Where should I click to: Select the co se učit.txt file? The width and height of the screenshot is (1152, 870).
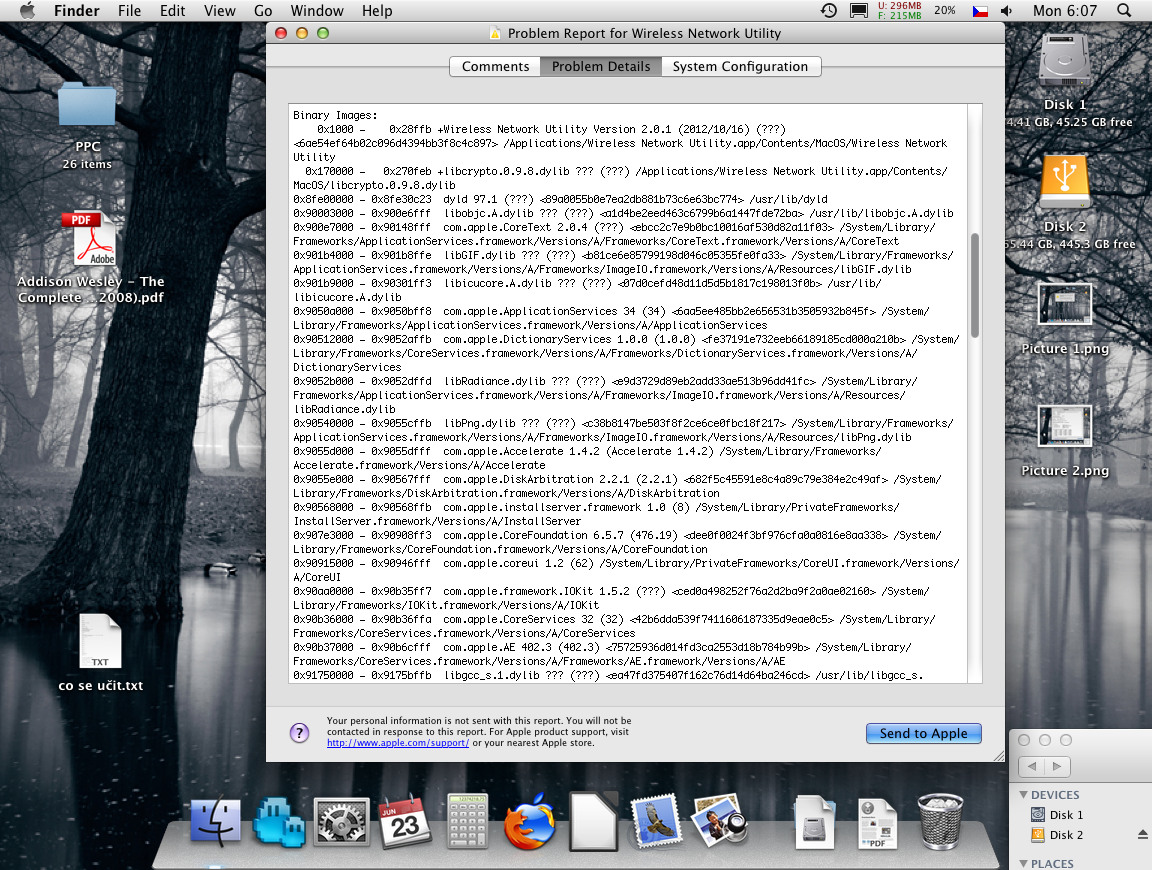(x=101, y=641)
